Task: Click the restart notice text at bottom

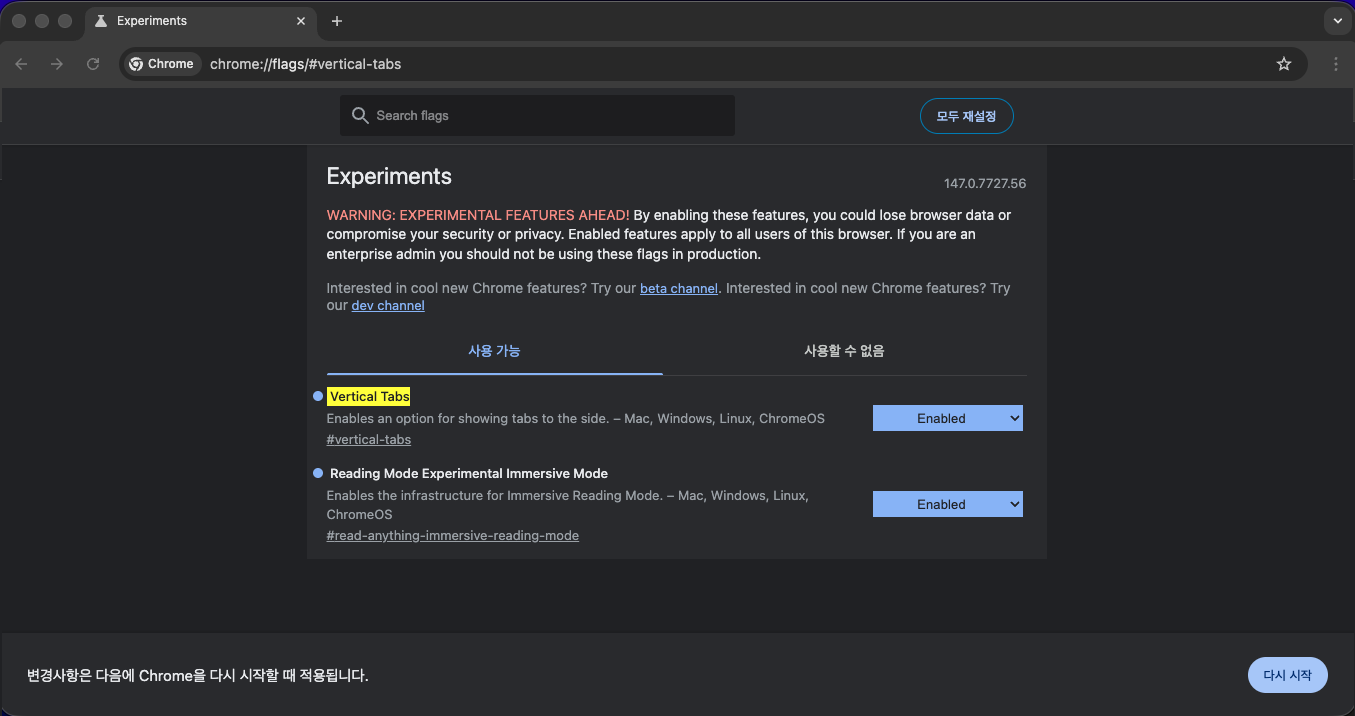Action: click(x=198, y=676)
